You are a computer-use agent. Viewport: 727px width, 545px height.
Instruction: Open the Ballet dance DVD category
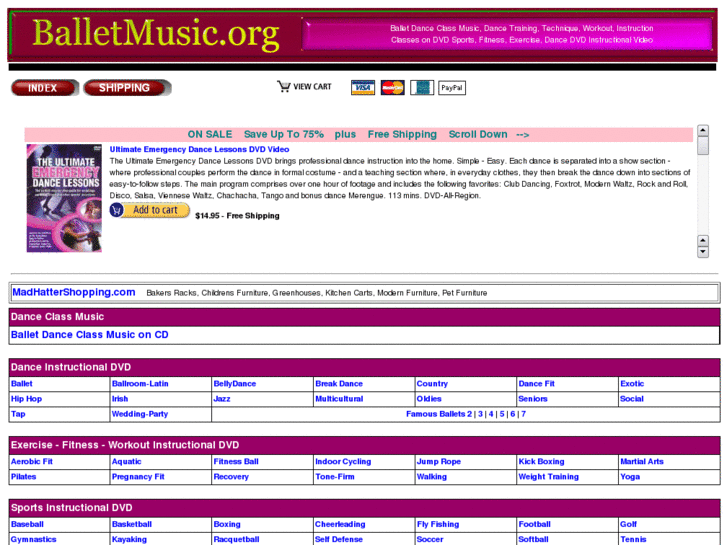pyautogui.click(x=22, y=384)
